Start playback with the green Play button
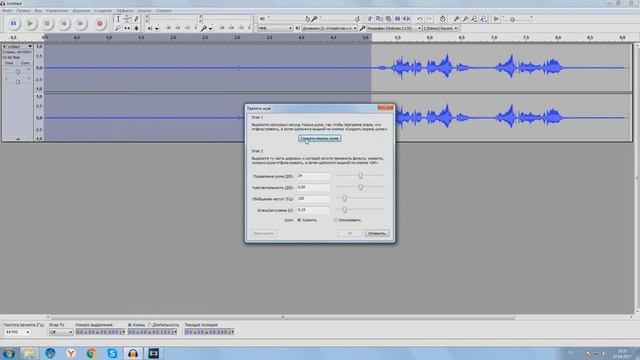 (x=30, y=24)
